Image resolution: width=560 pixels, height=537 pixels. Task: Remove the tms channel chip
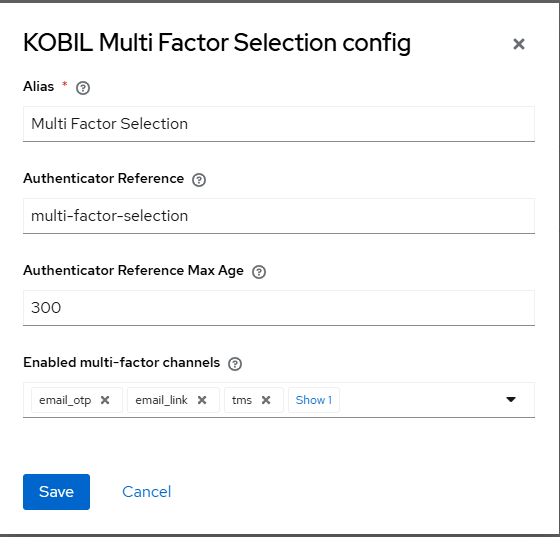[266, 400]
